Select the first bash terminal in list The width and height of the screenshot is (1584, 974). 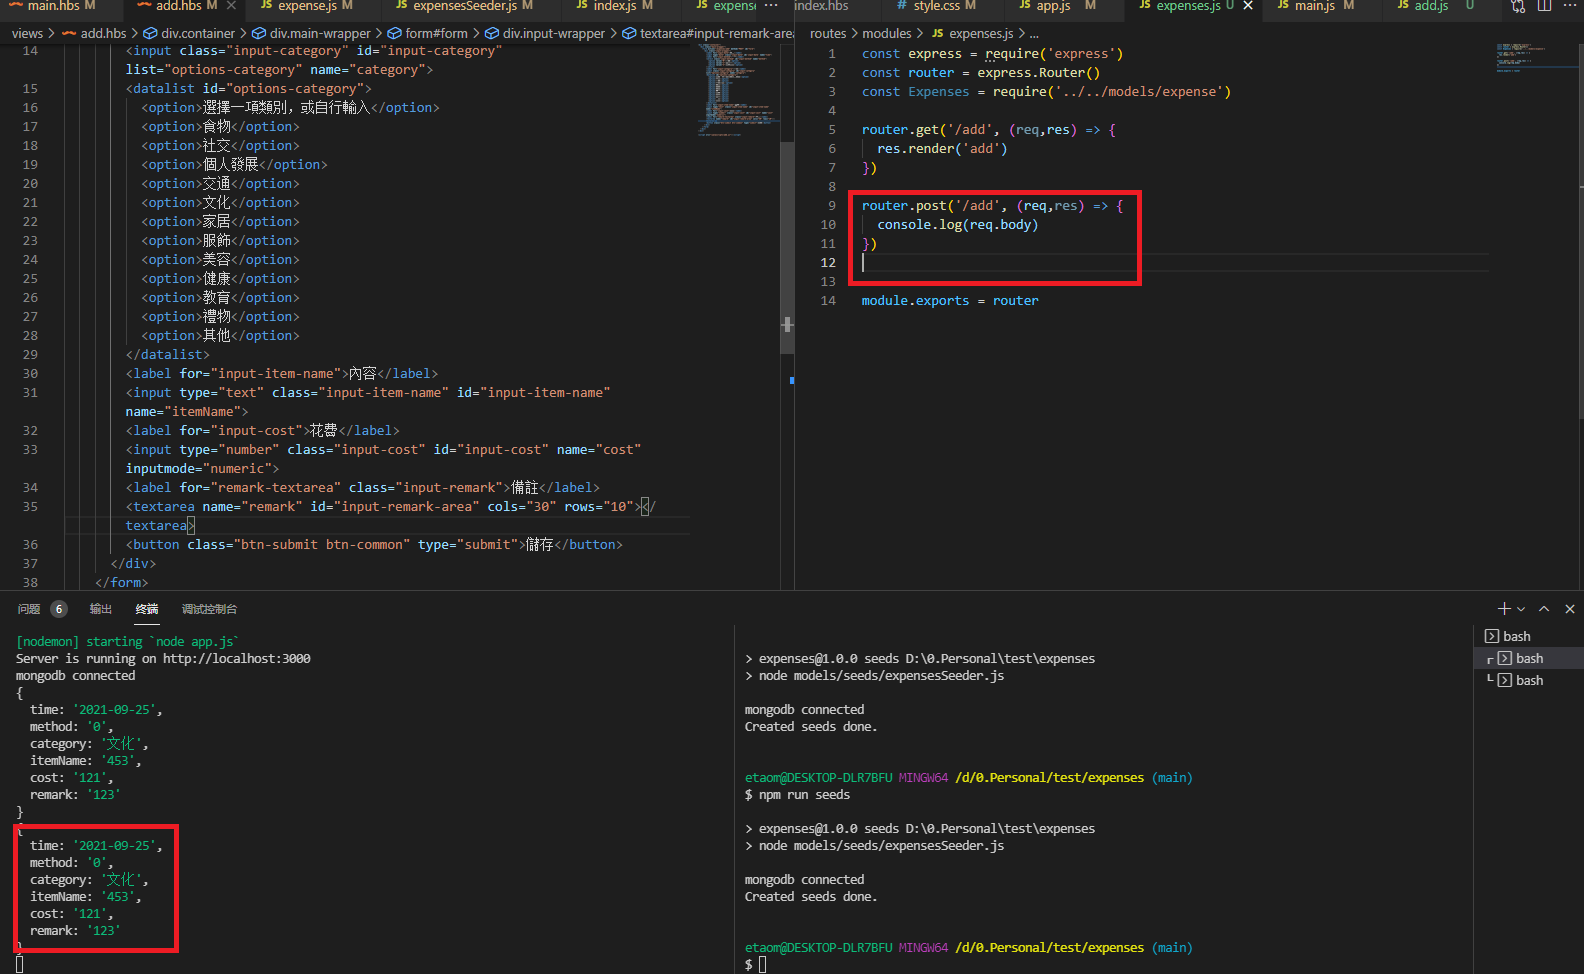pyautogui.click(x=1516, y=636)
